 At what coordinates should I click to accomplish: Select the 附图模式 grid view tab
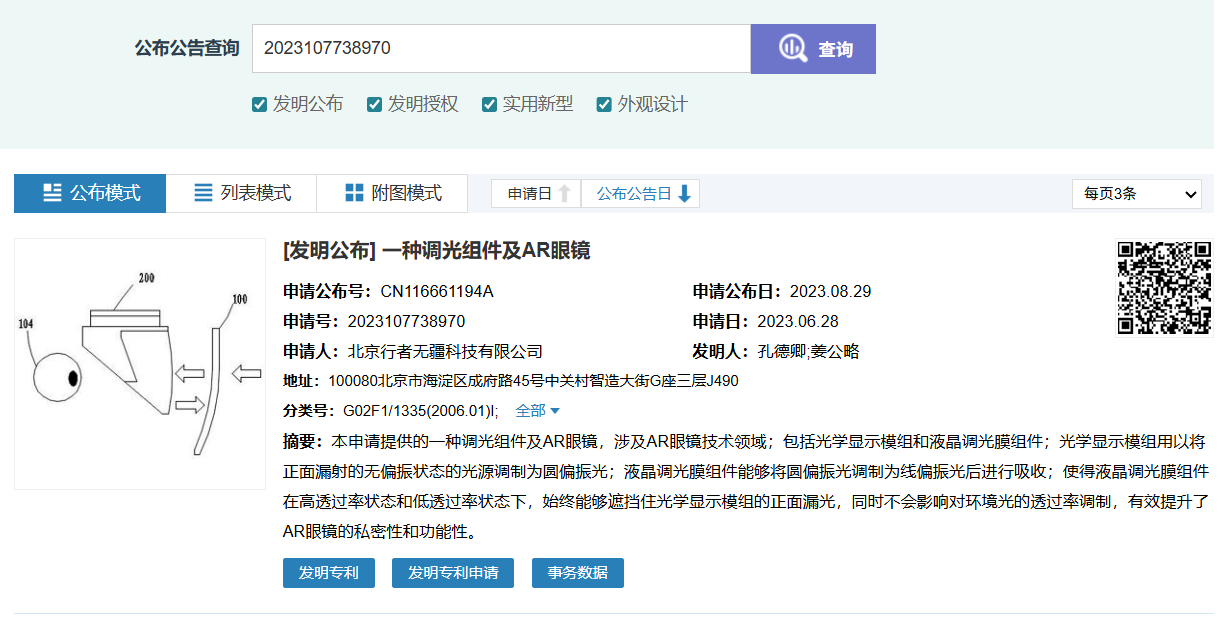click(x=392, y=194)
